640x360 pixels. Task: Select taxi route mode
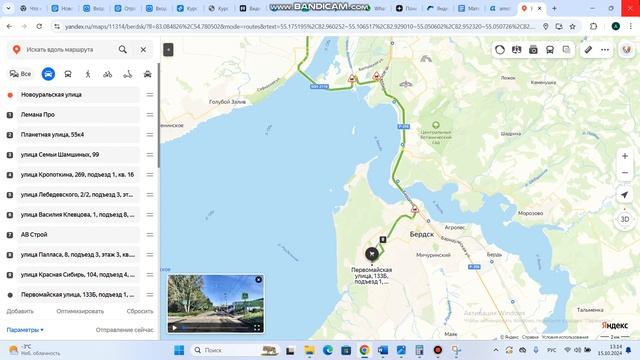(x=147, y=74)
